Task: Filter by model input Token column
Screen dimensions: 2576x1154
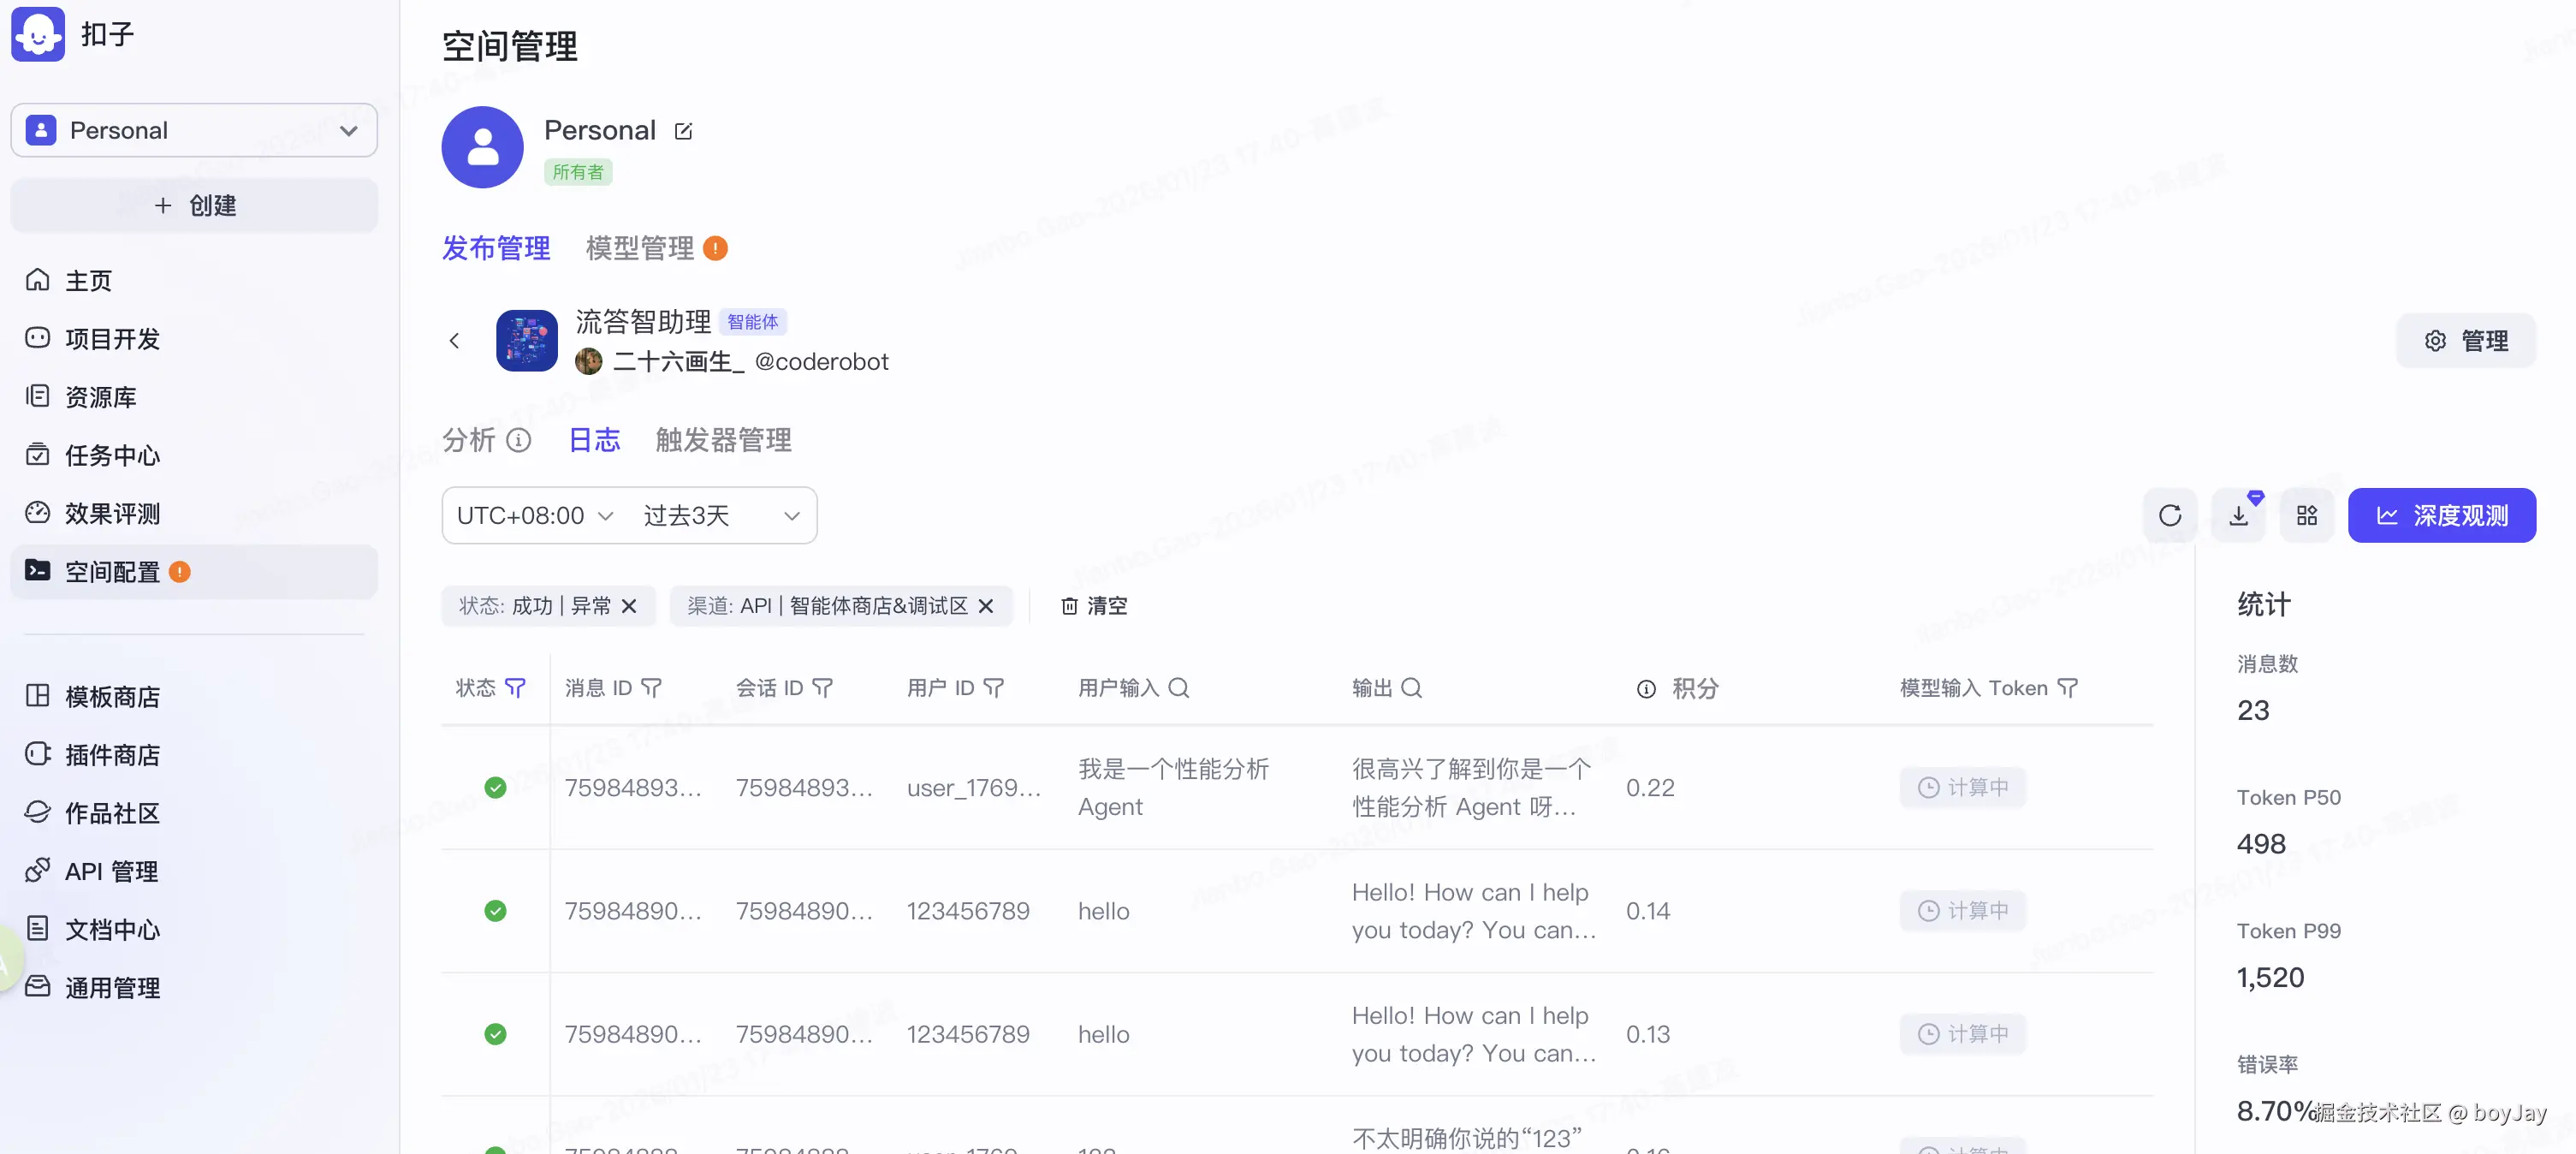Action: (x=2068, y=688)
